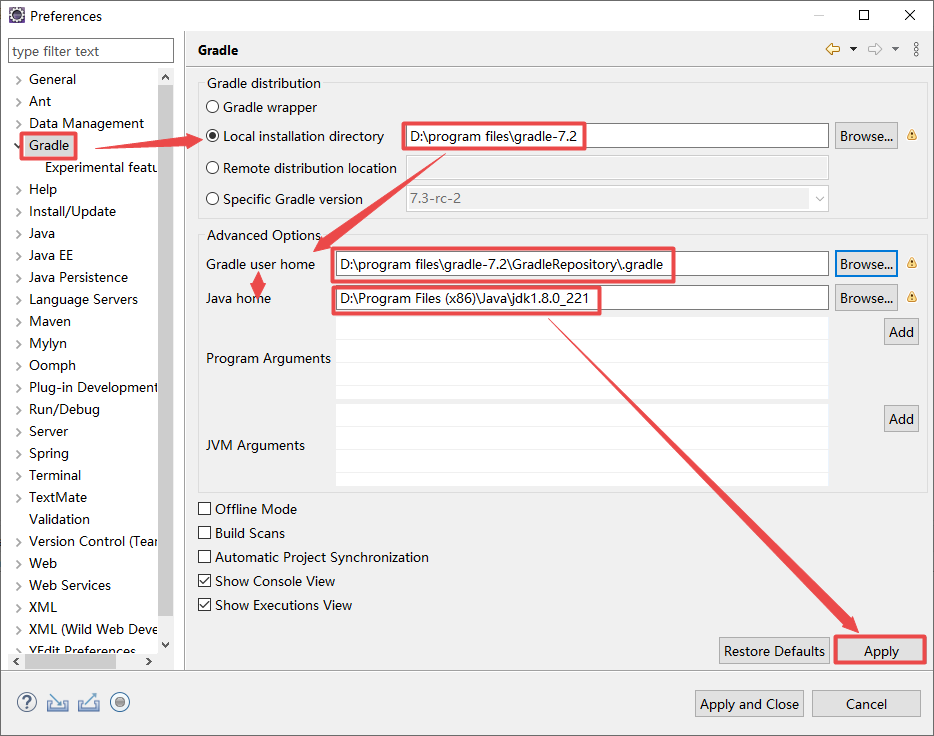Image resolution: width=934 pixels, height=736 pixels.
Task: Select the Web Services entry
Action: 70,585
